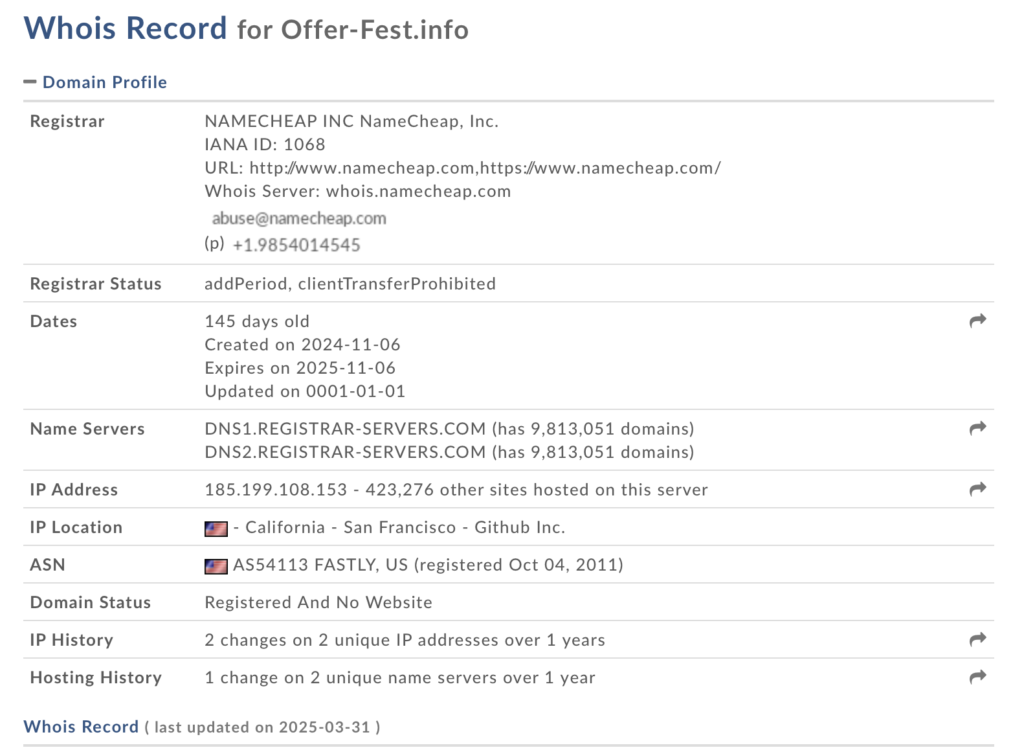
Task: Click the registrar phone number +1.9854014545
Action: (x=296, y=245)
